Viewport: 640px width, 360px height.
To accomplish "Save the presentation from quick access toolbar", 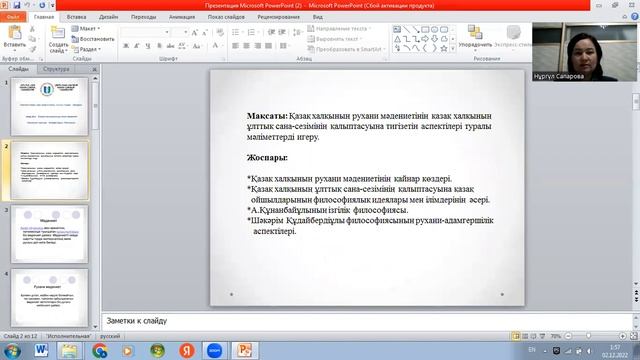I will coord(17,5).
